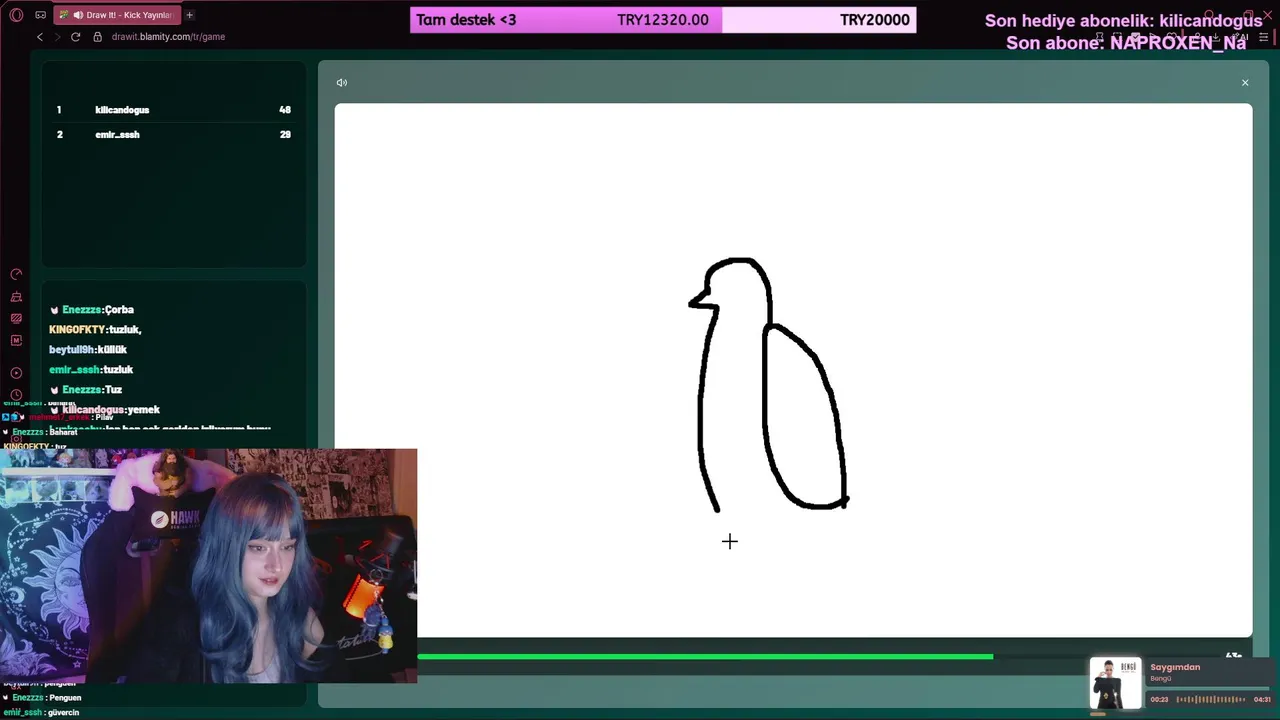Screen dimensions: 1280x720
Task: Click the TRY20000 goal amount
Action: point(875,20)
